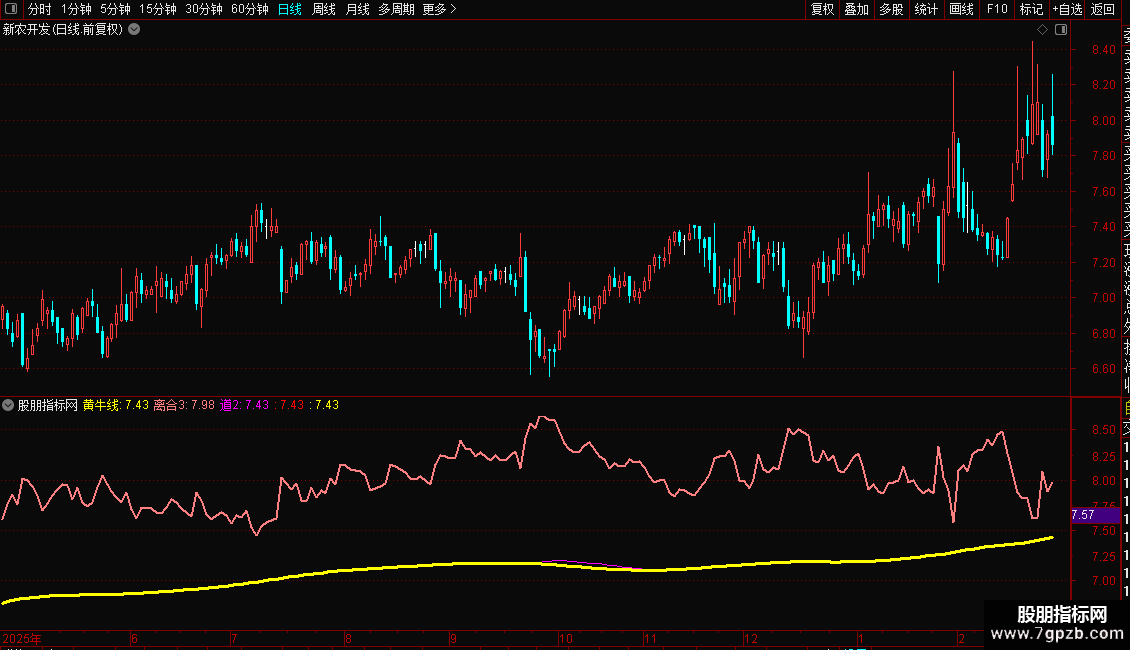The image size is (1130, 650).
Task: Open F10 company info
Action: point(997,9)
